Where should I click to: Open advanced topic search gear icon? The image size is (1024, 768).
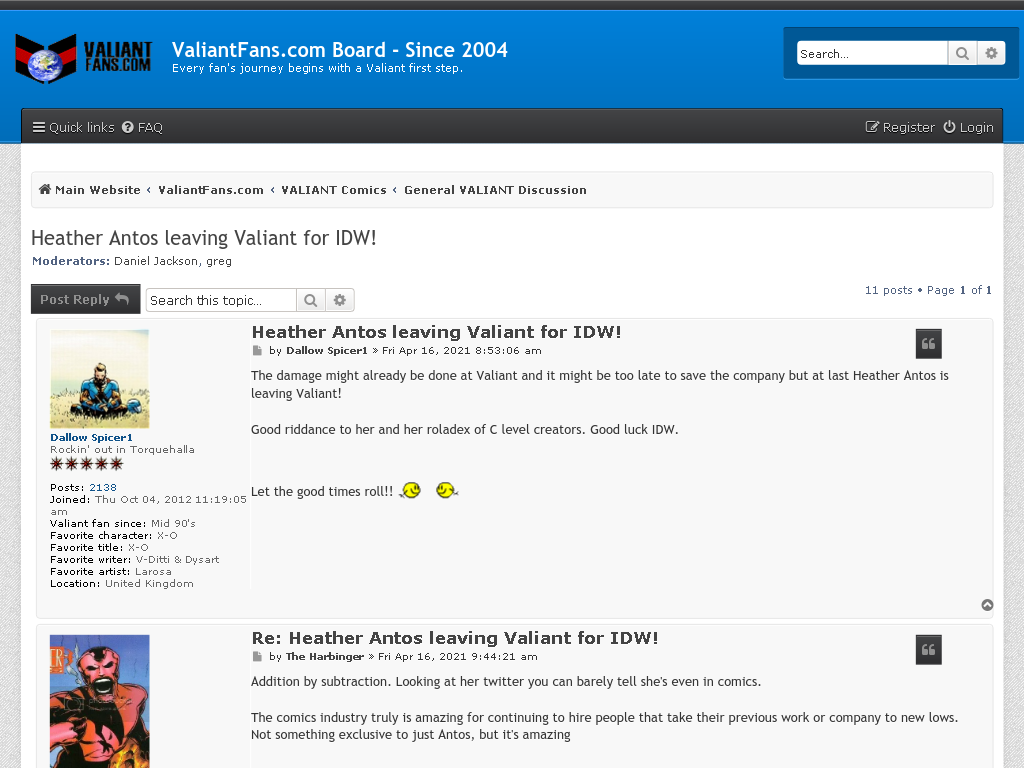click(x=340, y=300)
